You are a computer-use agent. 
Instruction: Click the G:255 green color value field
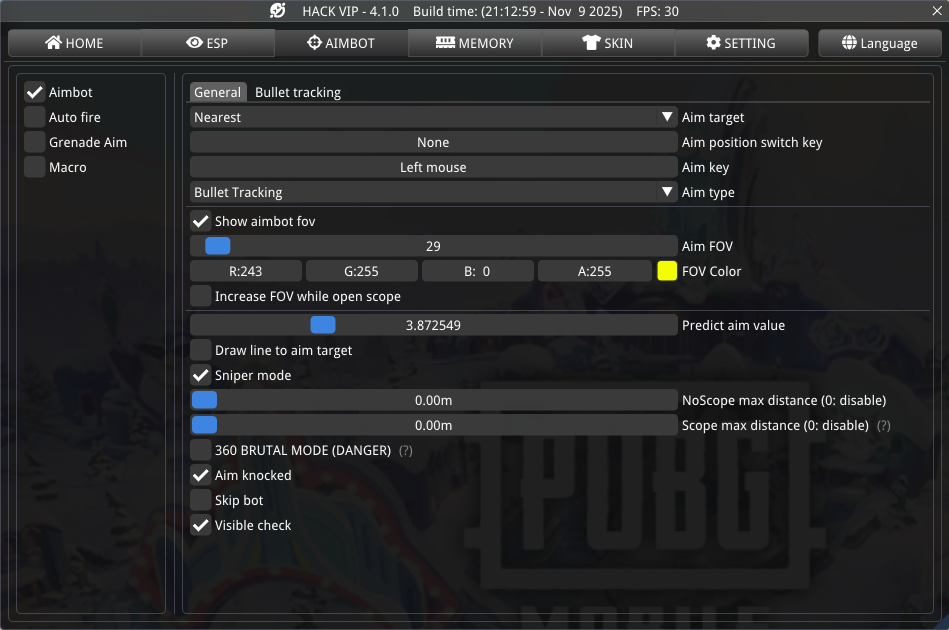[x=362, y=271]
